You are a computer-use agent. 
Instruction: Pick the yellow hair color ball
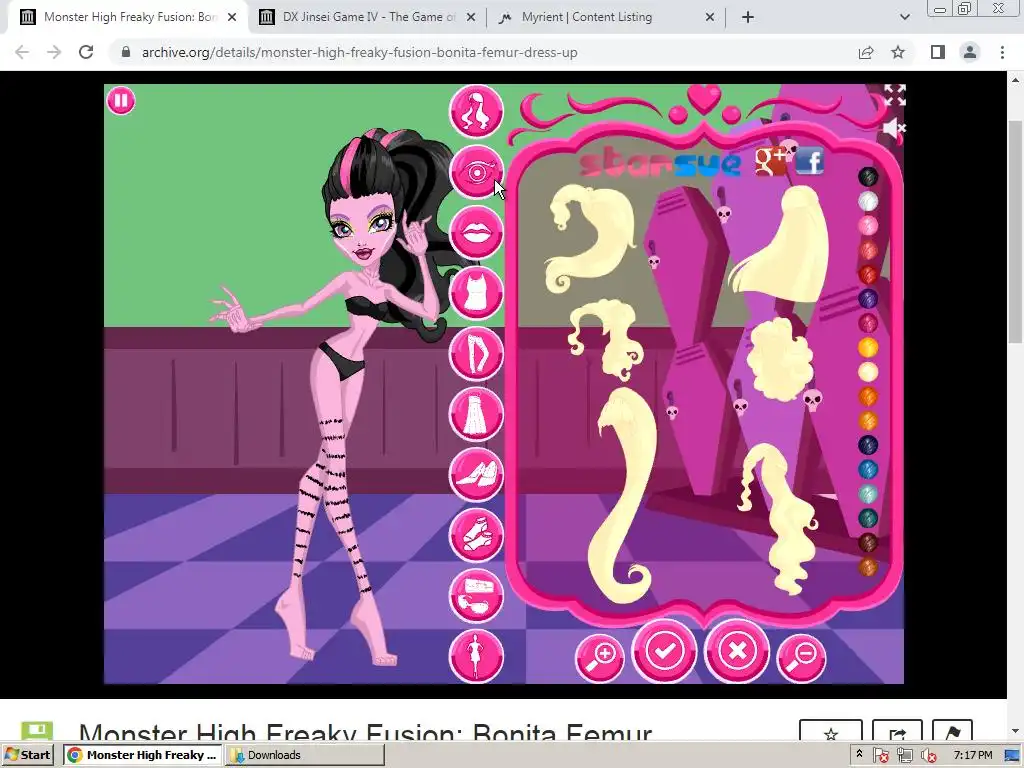pyautogui.click(x=868, y=347)
